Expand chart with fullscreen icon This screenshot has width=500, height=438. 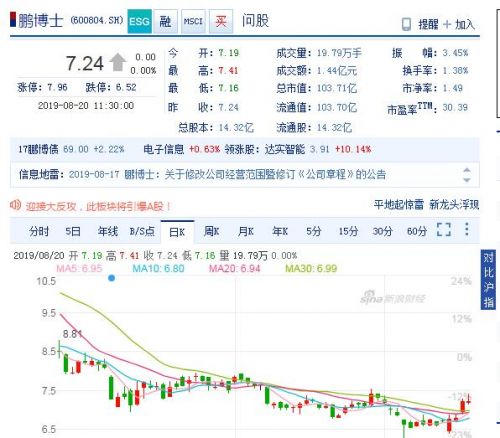click(444, 230)
